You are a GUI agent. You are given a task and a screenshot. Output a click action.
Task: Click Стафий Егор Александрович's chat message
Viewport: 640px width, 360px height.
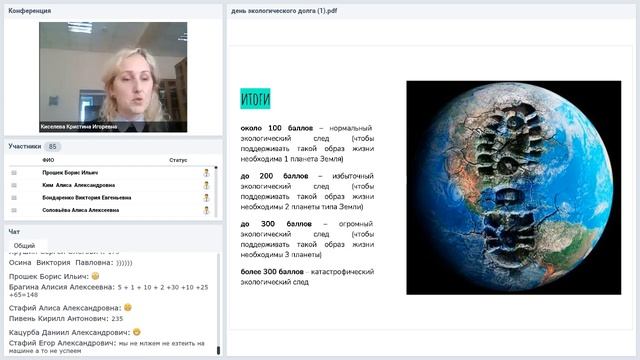[x=107, y=347]
